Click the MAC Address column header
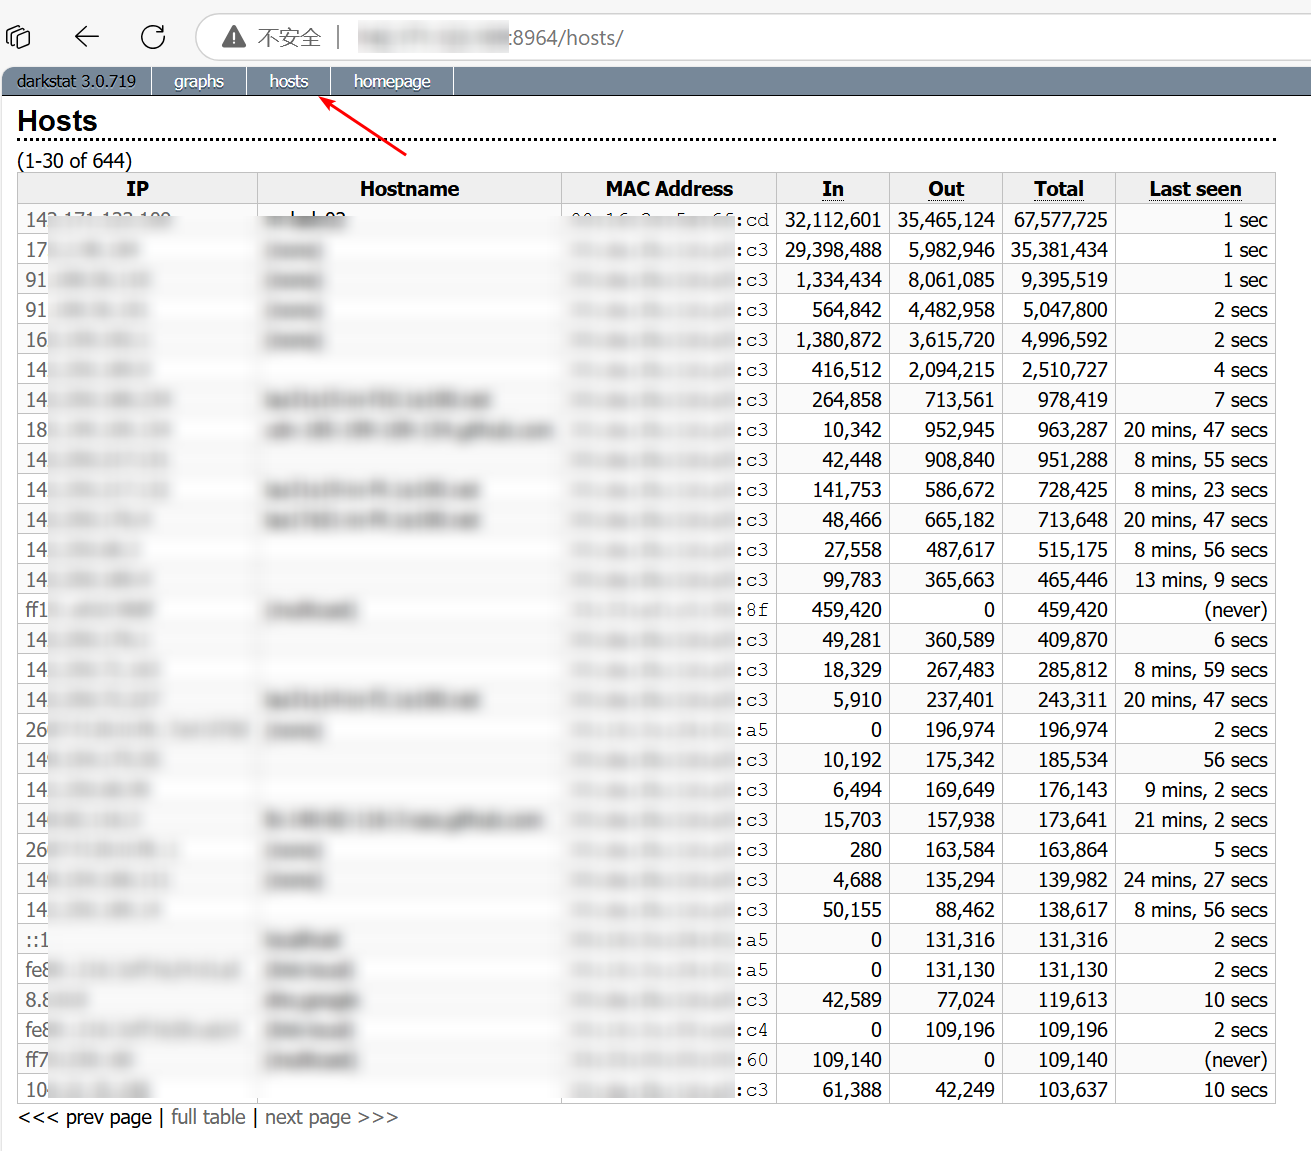The image size is (1311, 1151). (668, 189)
